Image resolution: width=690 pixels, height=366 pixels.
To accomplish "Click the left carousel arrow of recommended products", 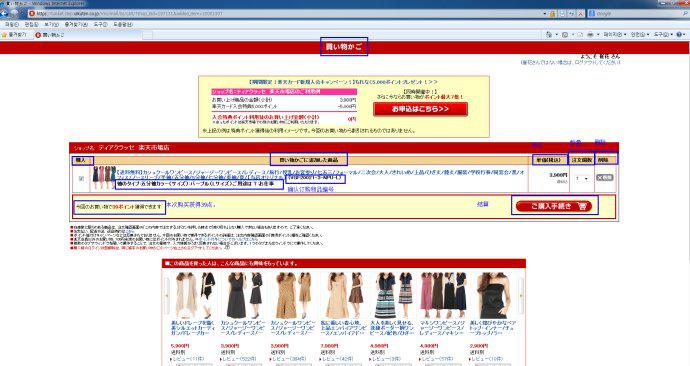I will click(167, 296).
